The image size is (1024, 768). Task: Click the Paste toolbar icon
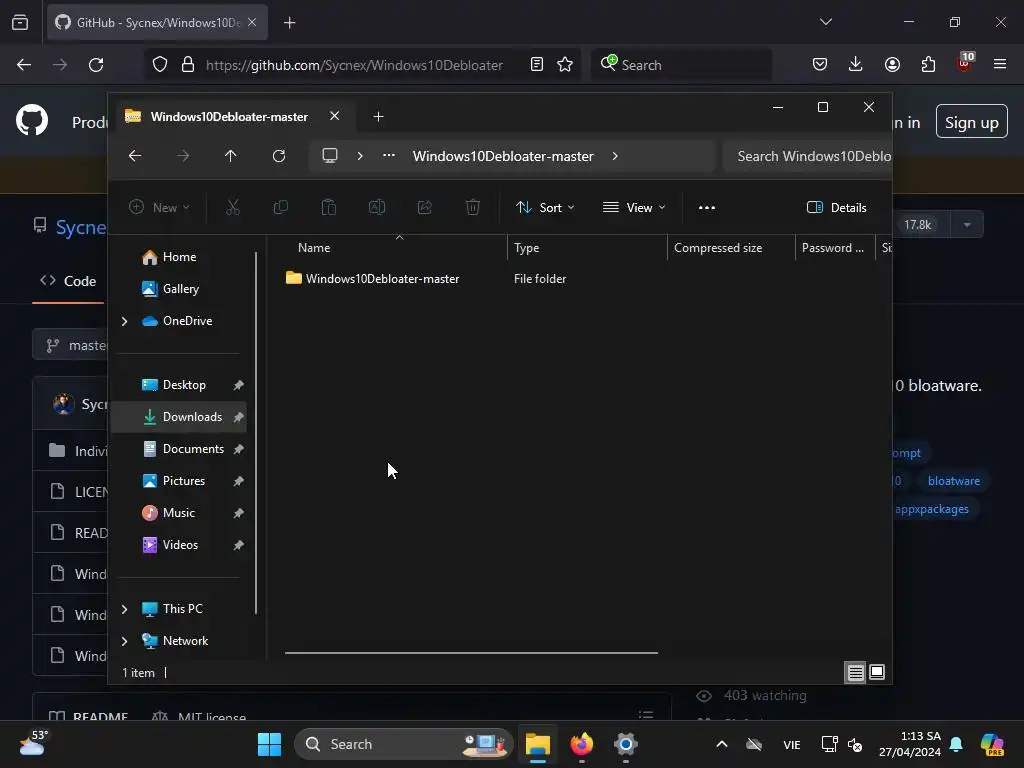[x=328, y=208]
